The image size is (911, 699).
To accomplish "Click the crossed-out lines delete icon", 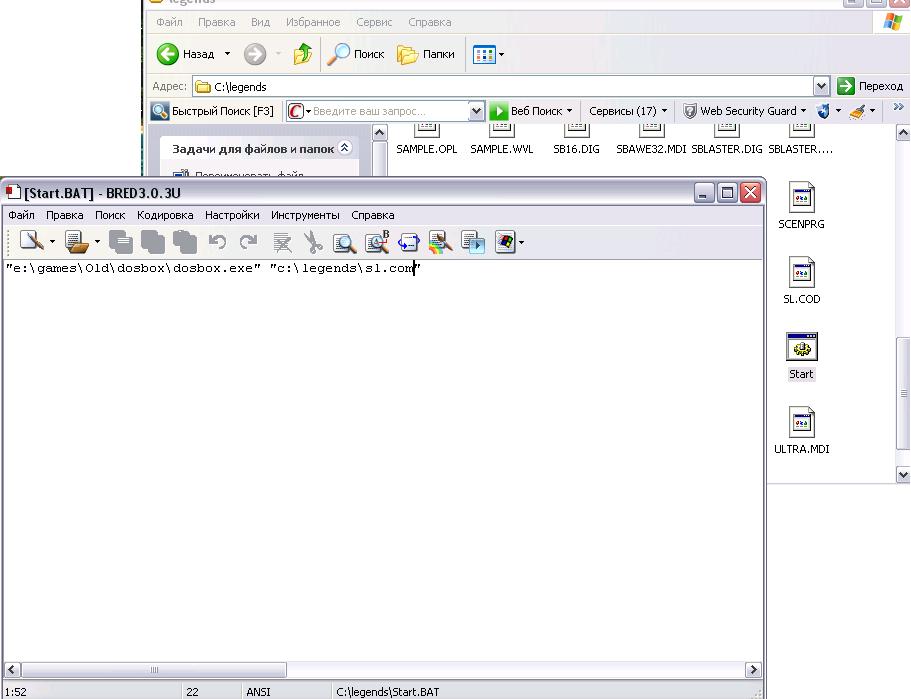I will click(282, 242).
